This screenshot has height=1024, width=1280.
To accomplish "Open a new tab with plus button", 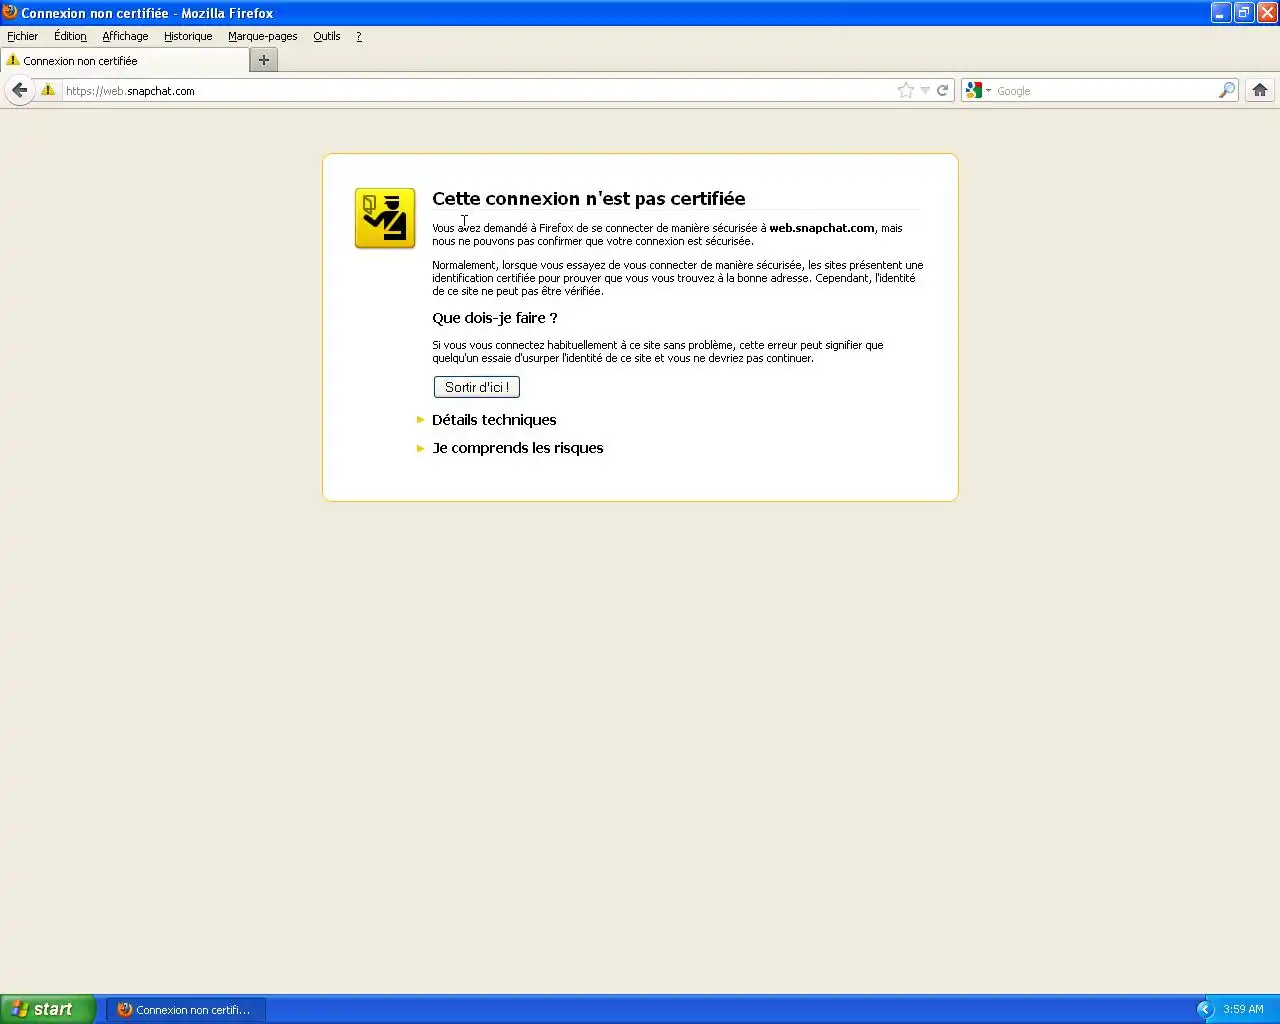I will click(264, 60).
